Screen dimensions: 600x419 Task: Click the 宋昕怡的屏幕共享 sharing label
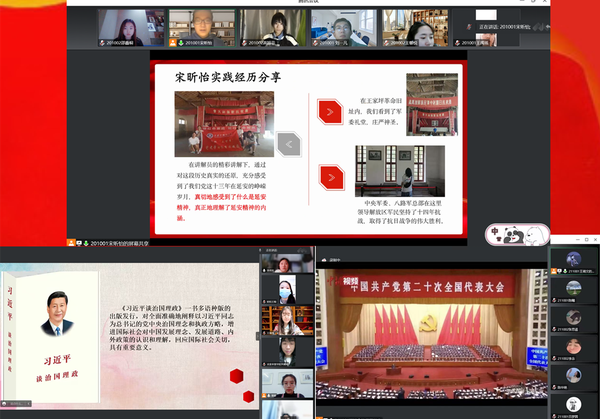coord(118,242)
